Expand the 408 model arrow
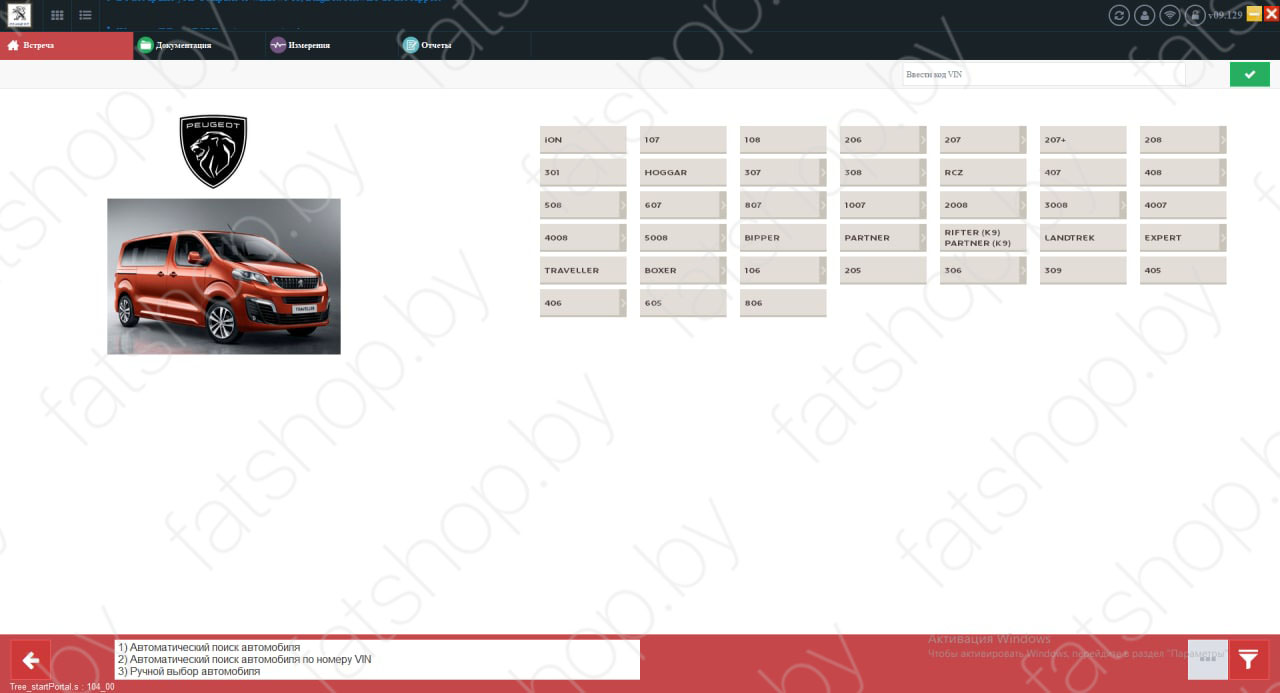This screenshot has height=693, width=1280. click(1223, 172)
